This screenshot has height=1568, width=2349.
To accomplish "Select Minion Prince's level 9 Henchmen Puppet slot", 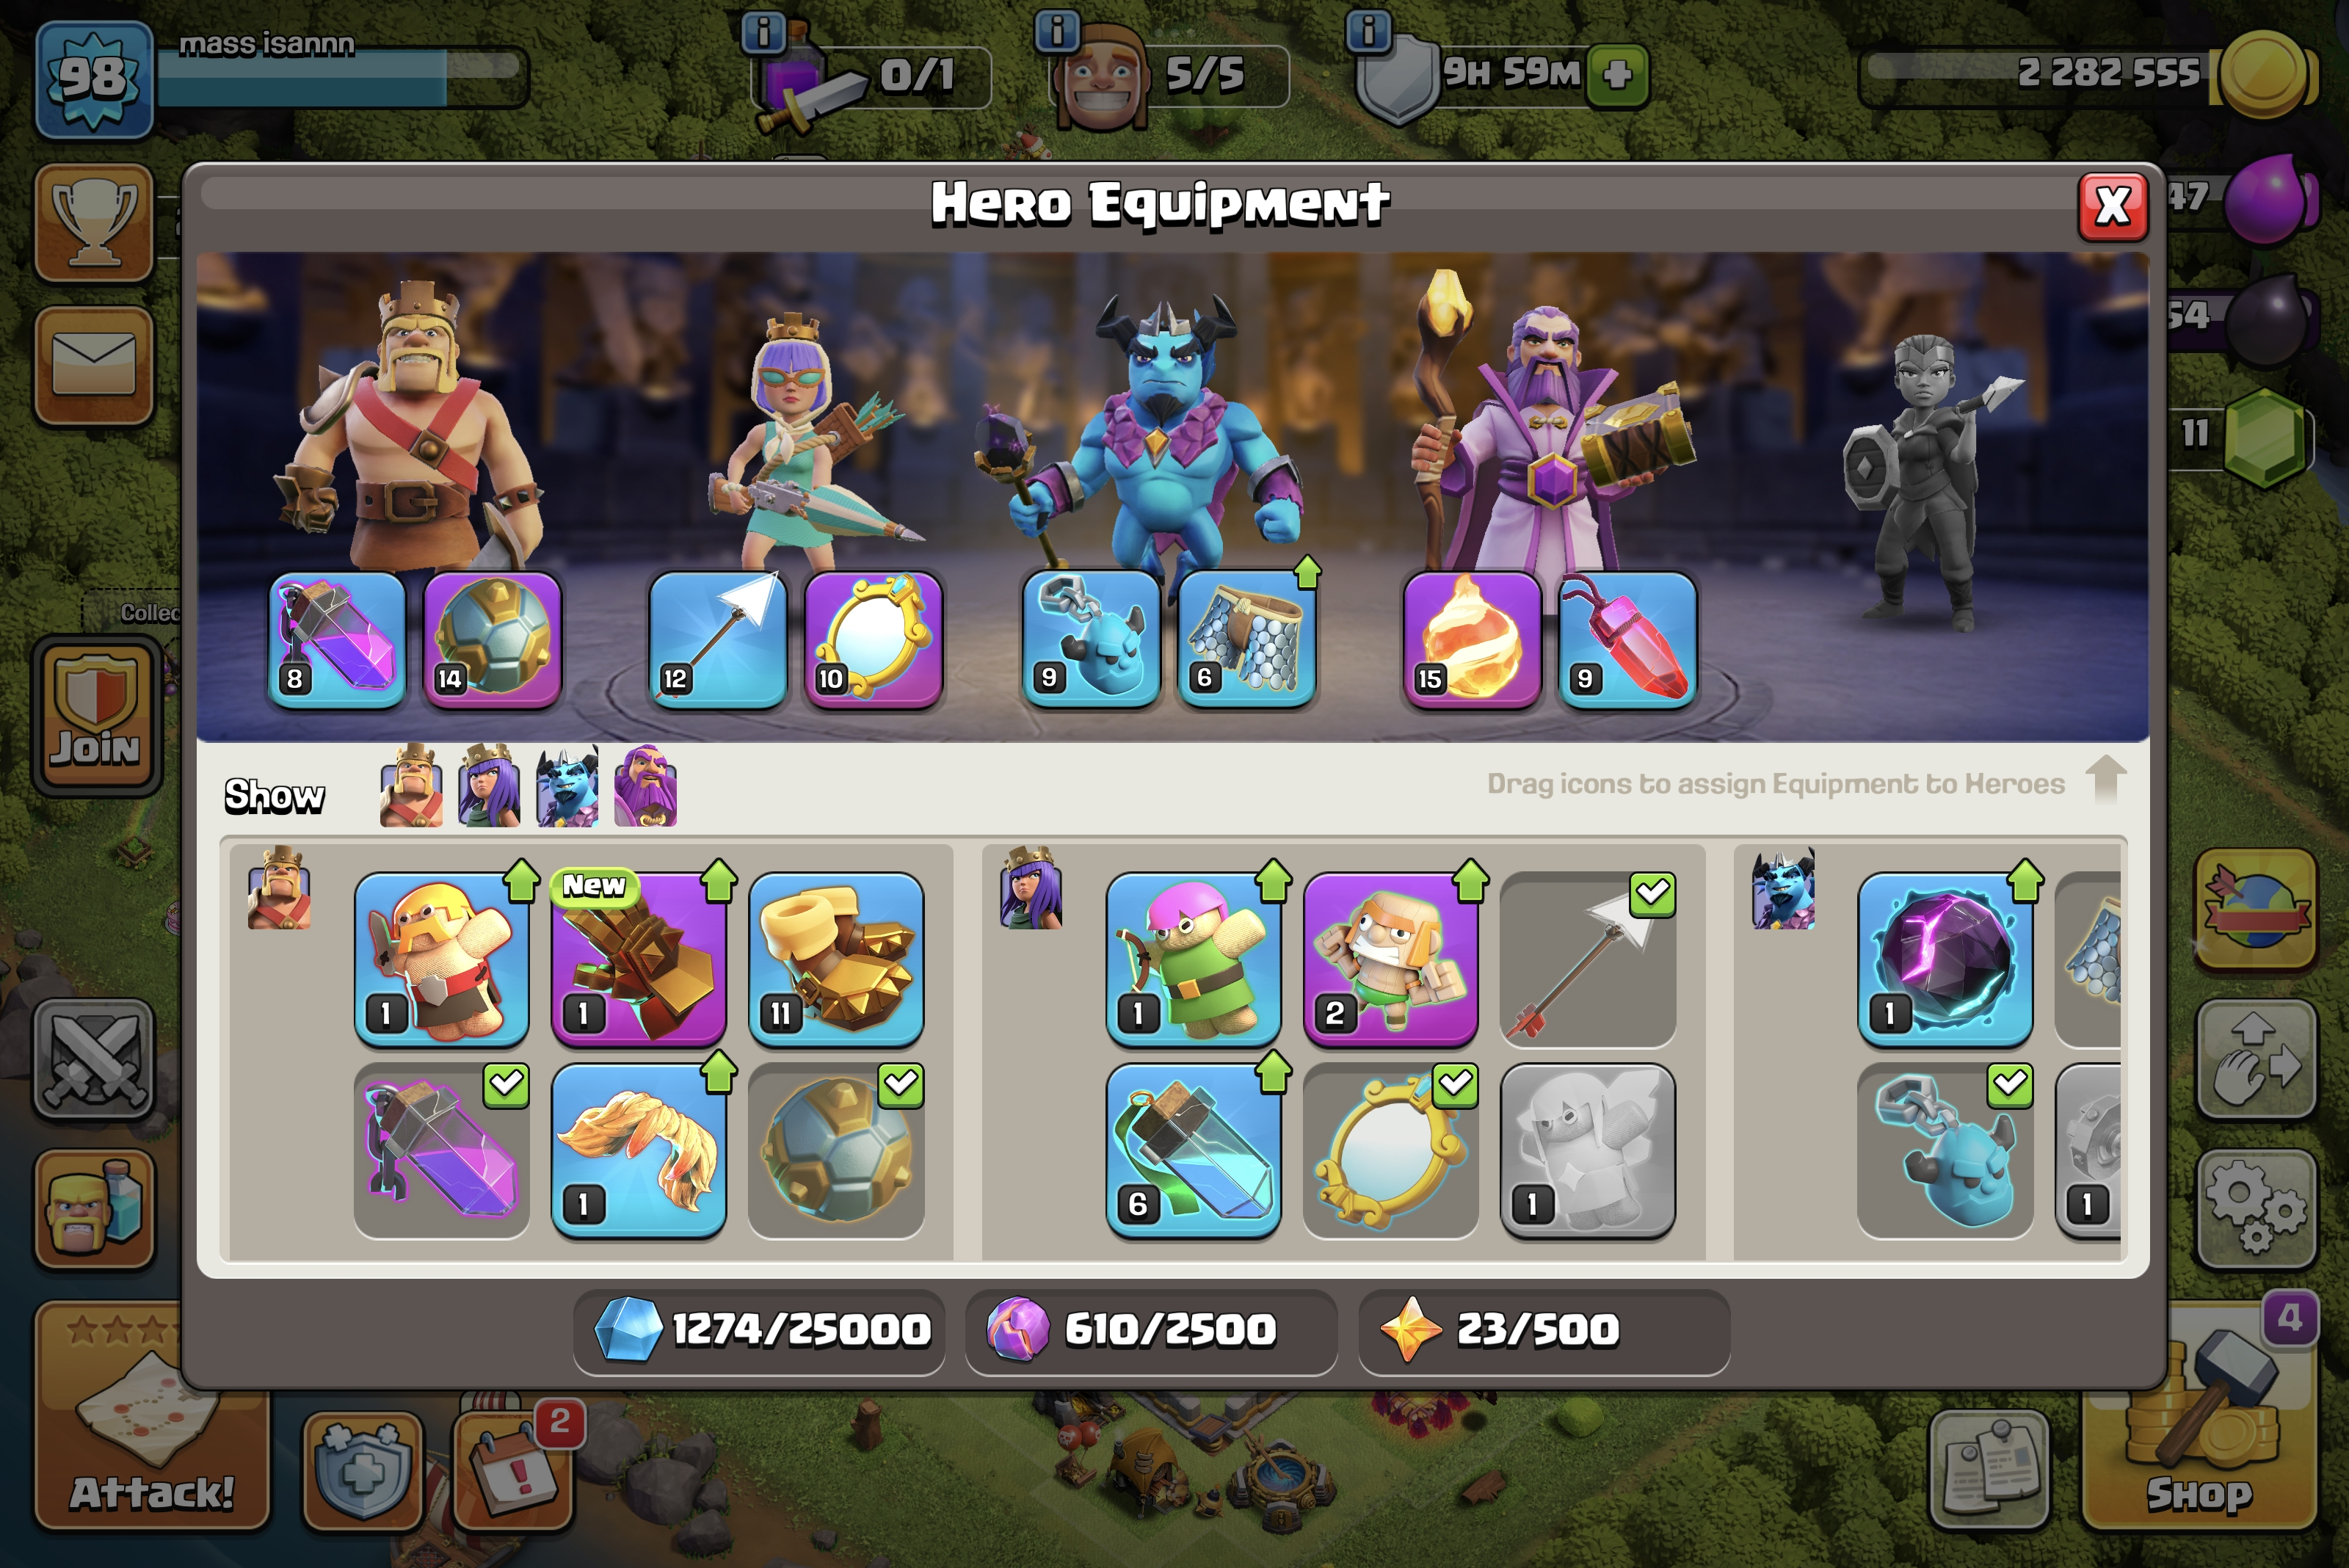I will click(x=1090, y=640).
